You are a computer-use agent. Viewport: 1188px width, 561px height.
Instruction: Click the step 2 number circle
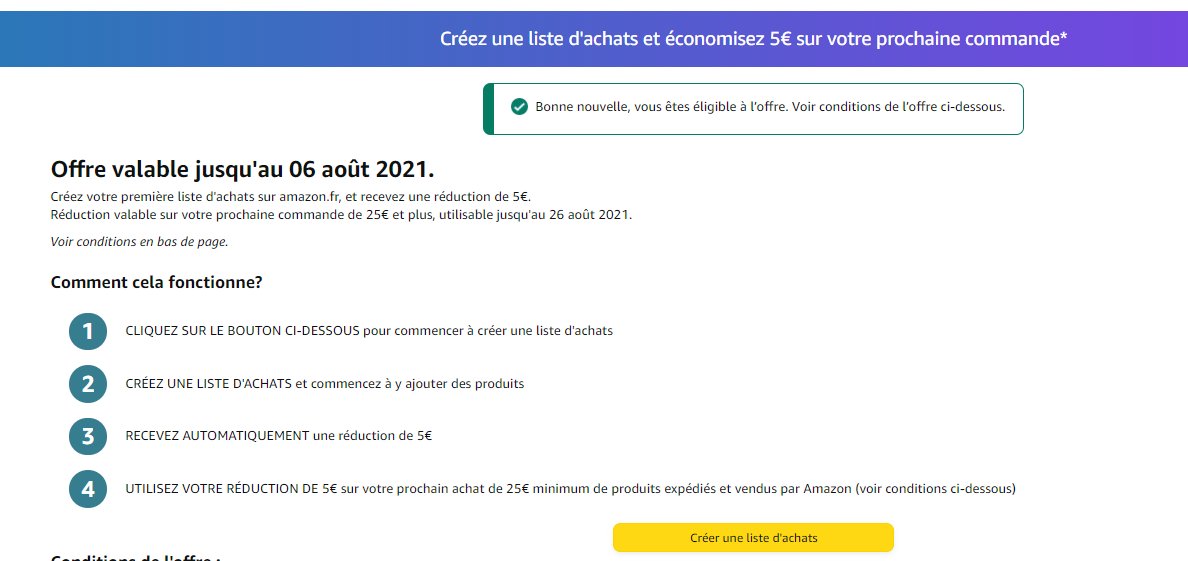pyautogui.click(x=88, y=384)
